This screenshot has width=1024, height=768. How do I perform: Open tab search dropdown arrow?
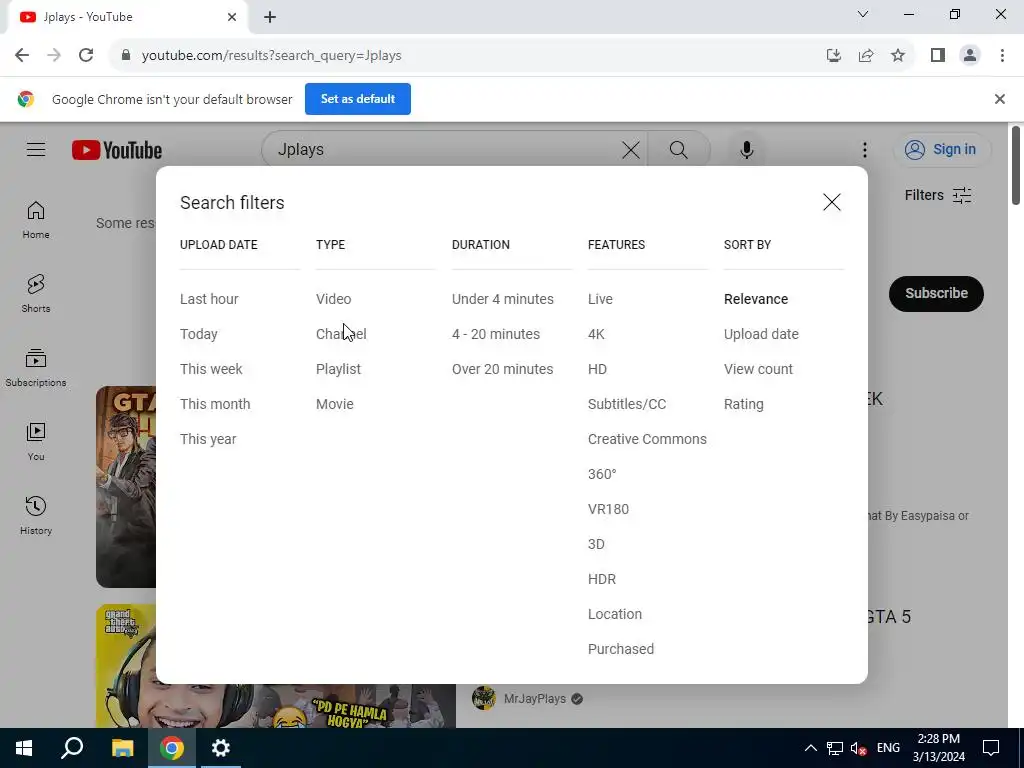pos(863,14)
